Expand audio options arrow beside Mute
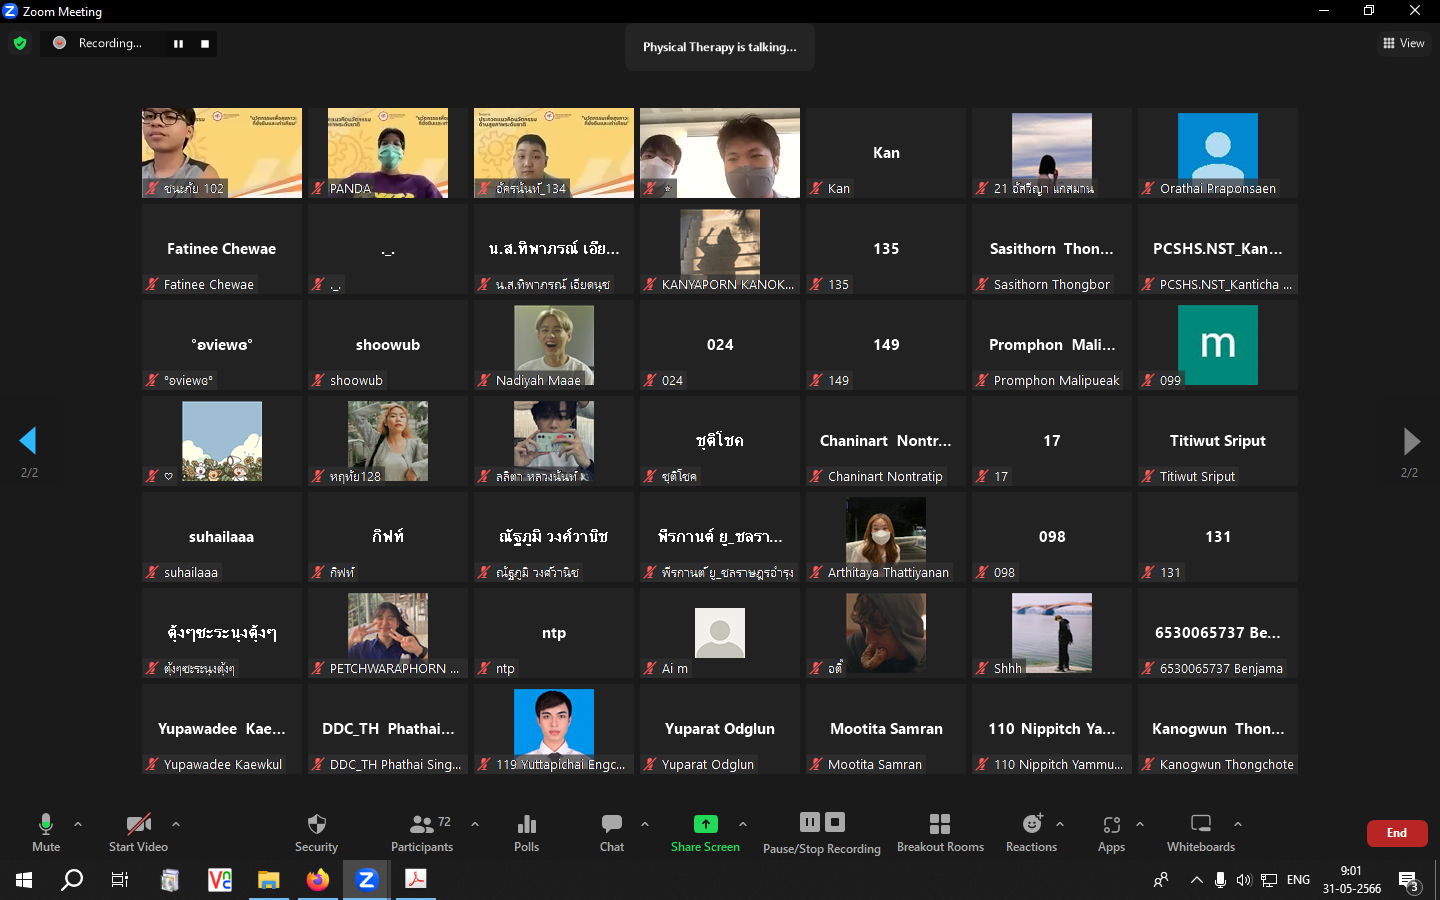Screen dimensions: 1440x900 pyautogui.click(x=78, y=824)
